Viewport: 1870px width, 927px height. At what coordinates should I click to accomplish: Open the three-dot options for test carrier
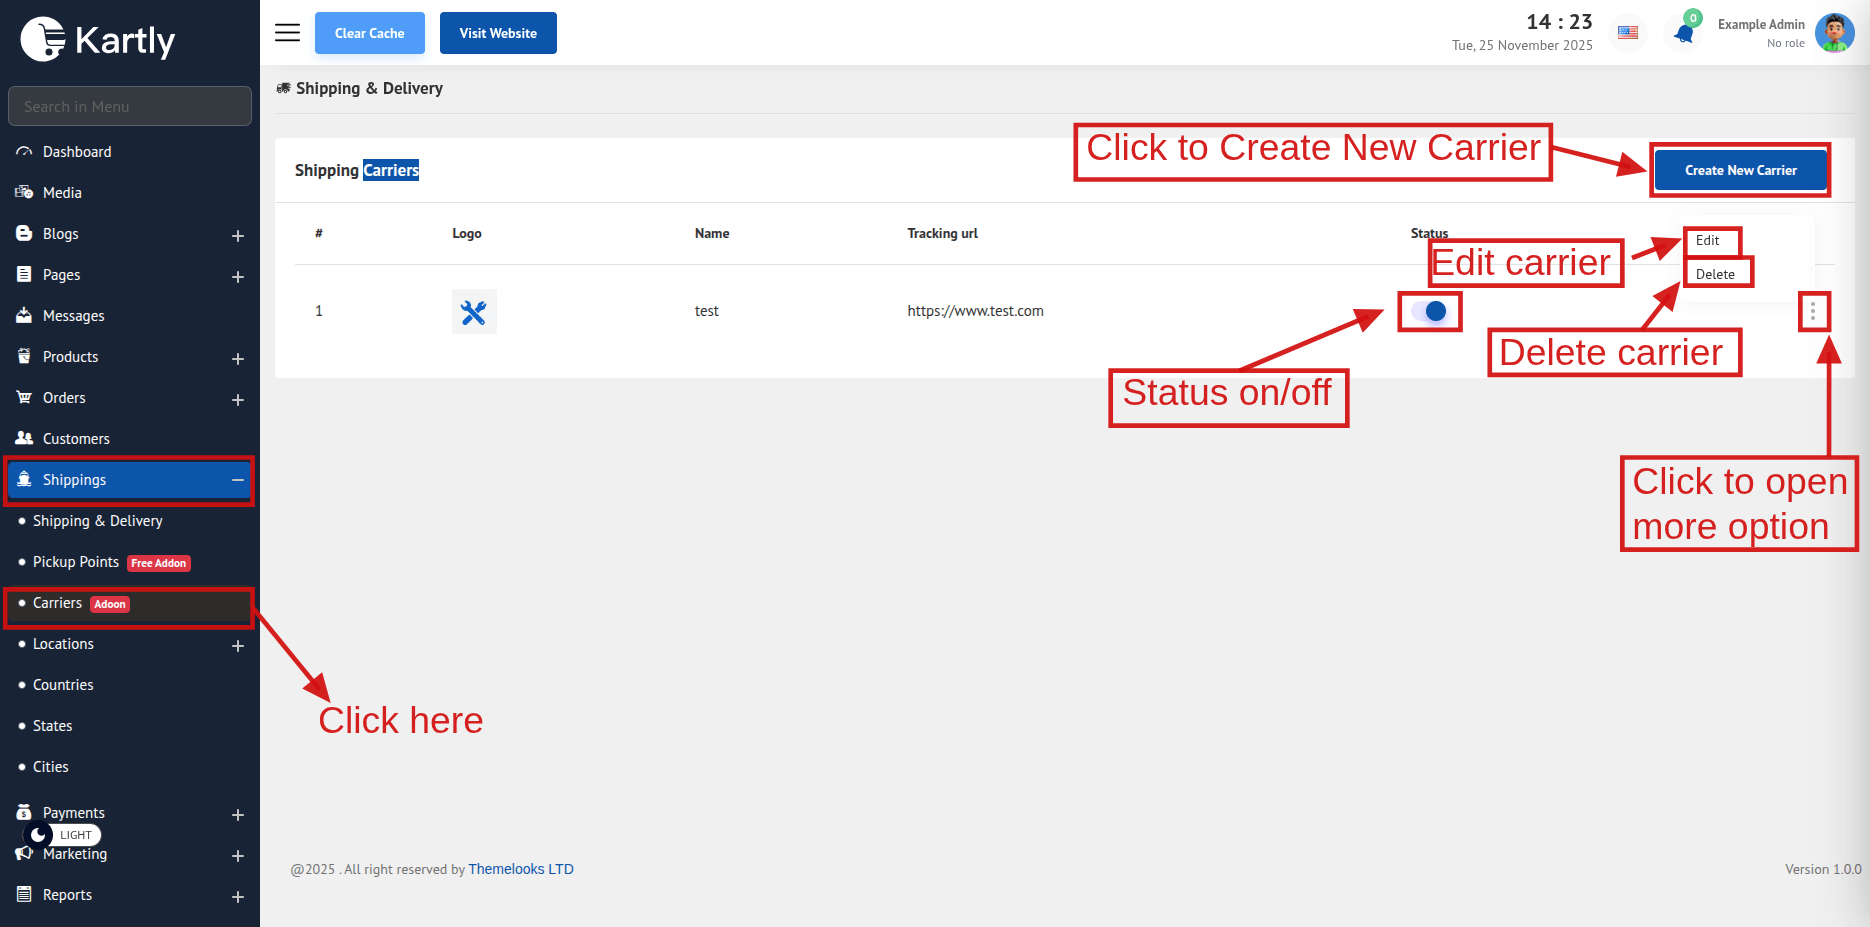[x=1812, y=312]
